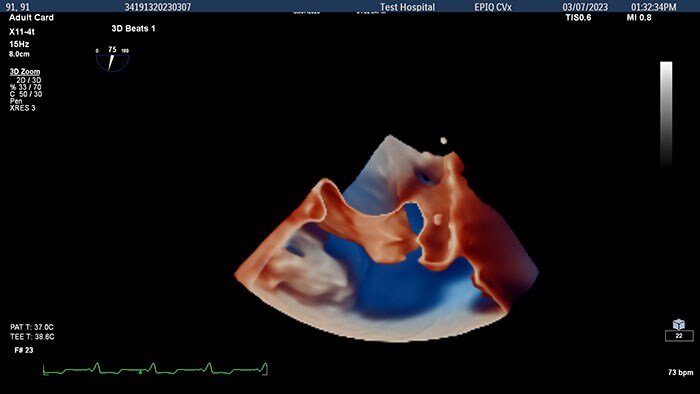Click the 'F# 23' frame number
The width and height of the screenshot is (700, 394).
(24, 350)
